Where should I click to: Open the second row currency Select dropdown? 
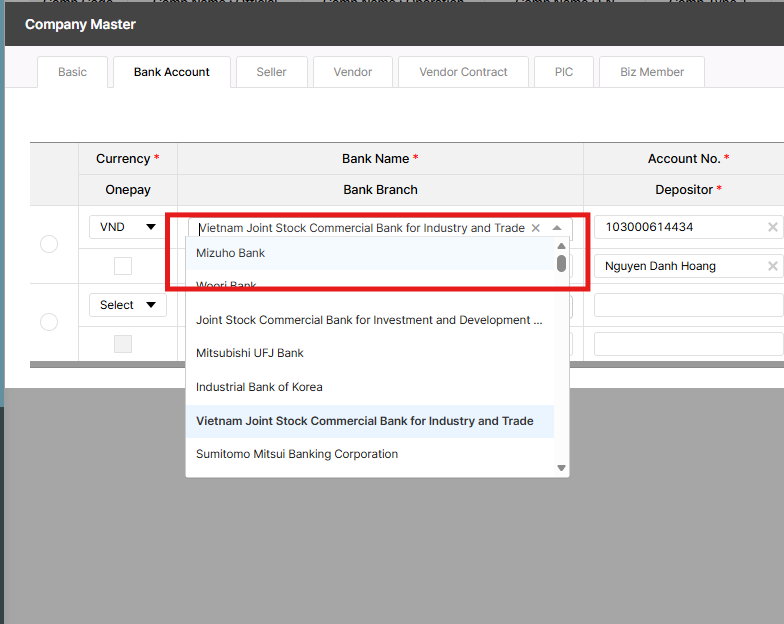point(127,305)
